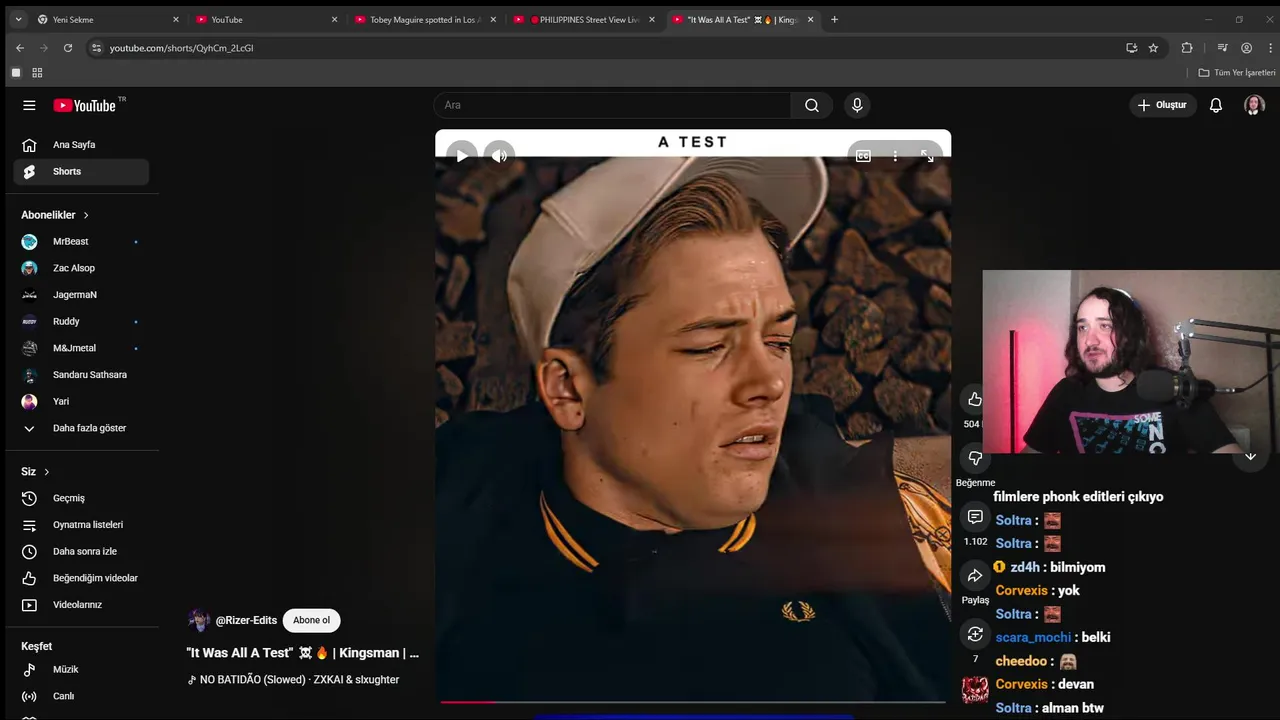
Task: Open JagermaN channel subscription
Action: (x=81, y=295)
